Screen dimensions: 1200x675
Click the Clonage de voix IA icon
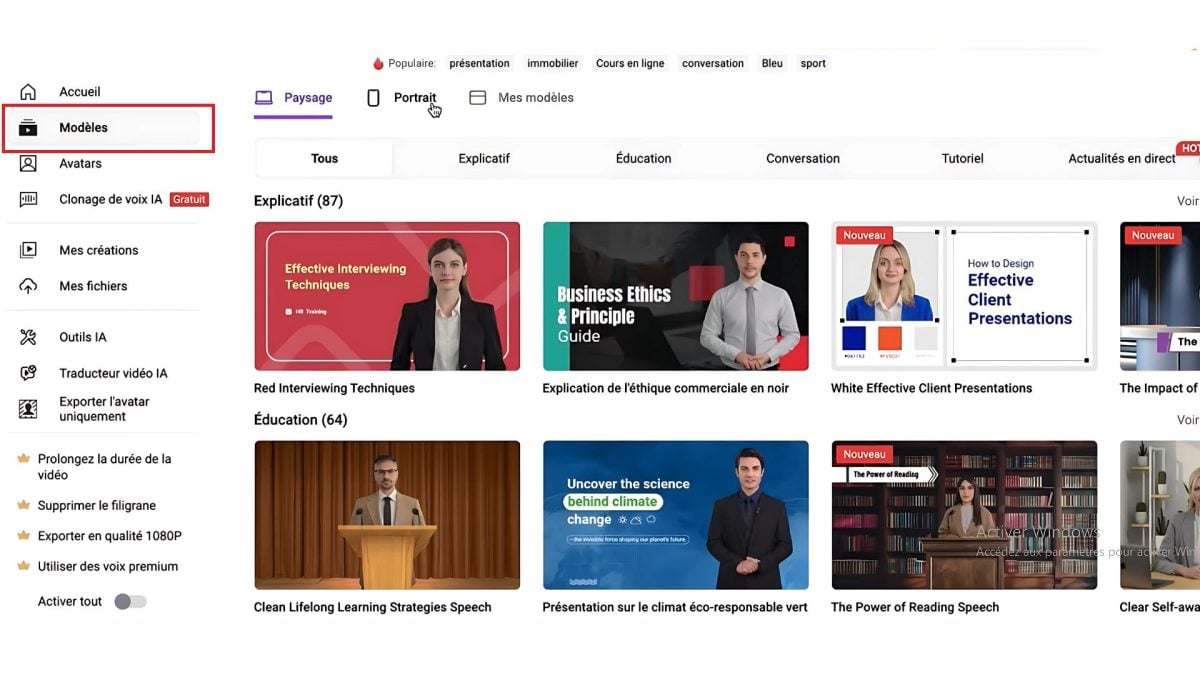(x=28, y=199)
